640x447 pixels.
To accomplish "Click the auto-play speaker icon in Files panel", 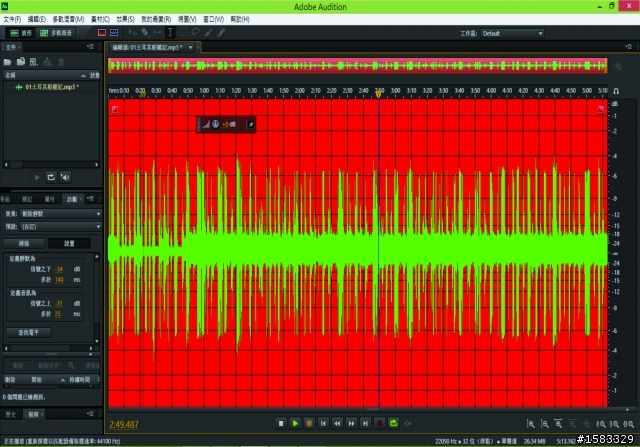I will [x=66, y=177].
